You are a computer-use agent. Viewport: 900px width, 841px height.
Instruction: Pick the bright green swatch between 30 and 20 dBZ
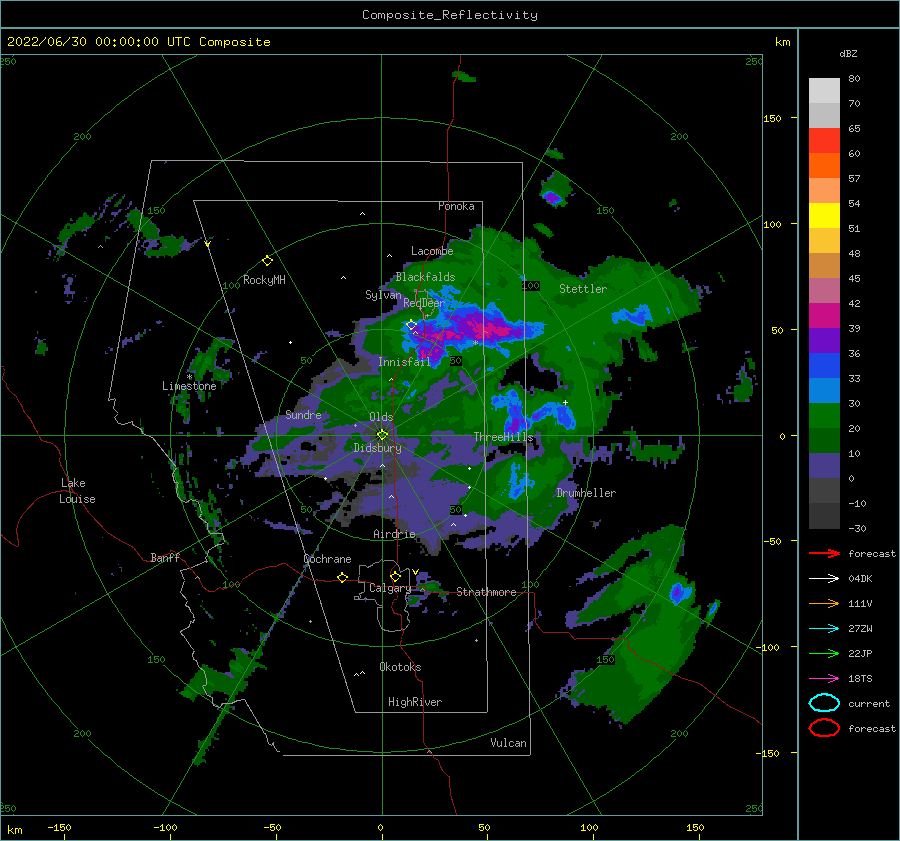click(x=824, y=416)
